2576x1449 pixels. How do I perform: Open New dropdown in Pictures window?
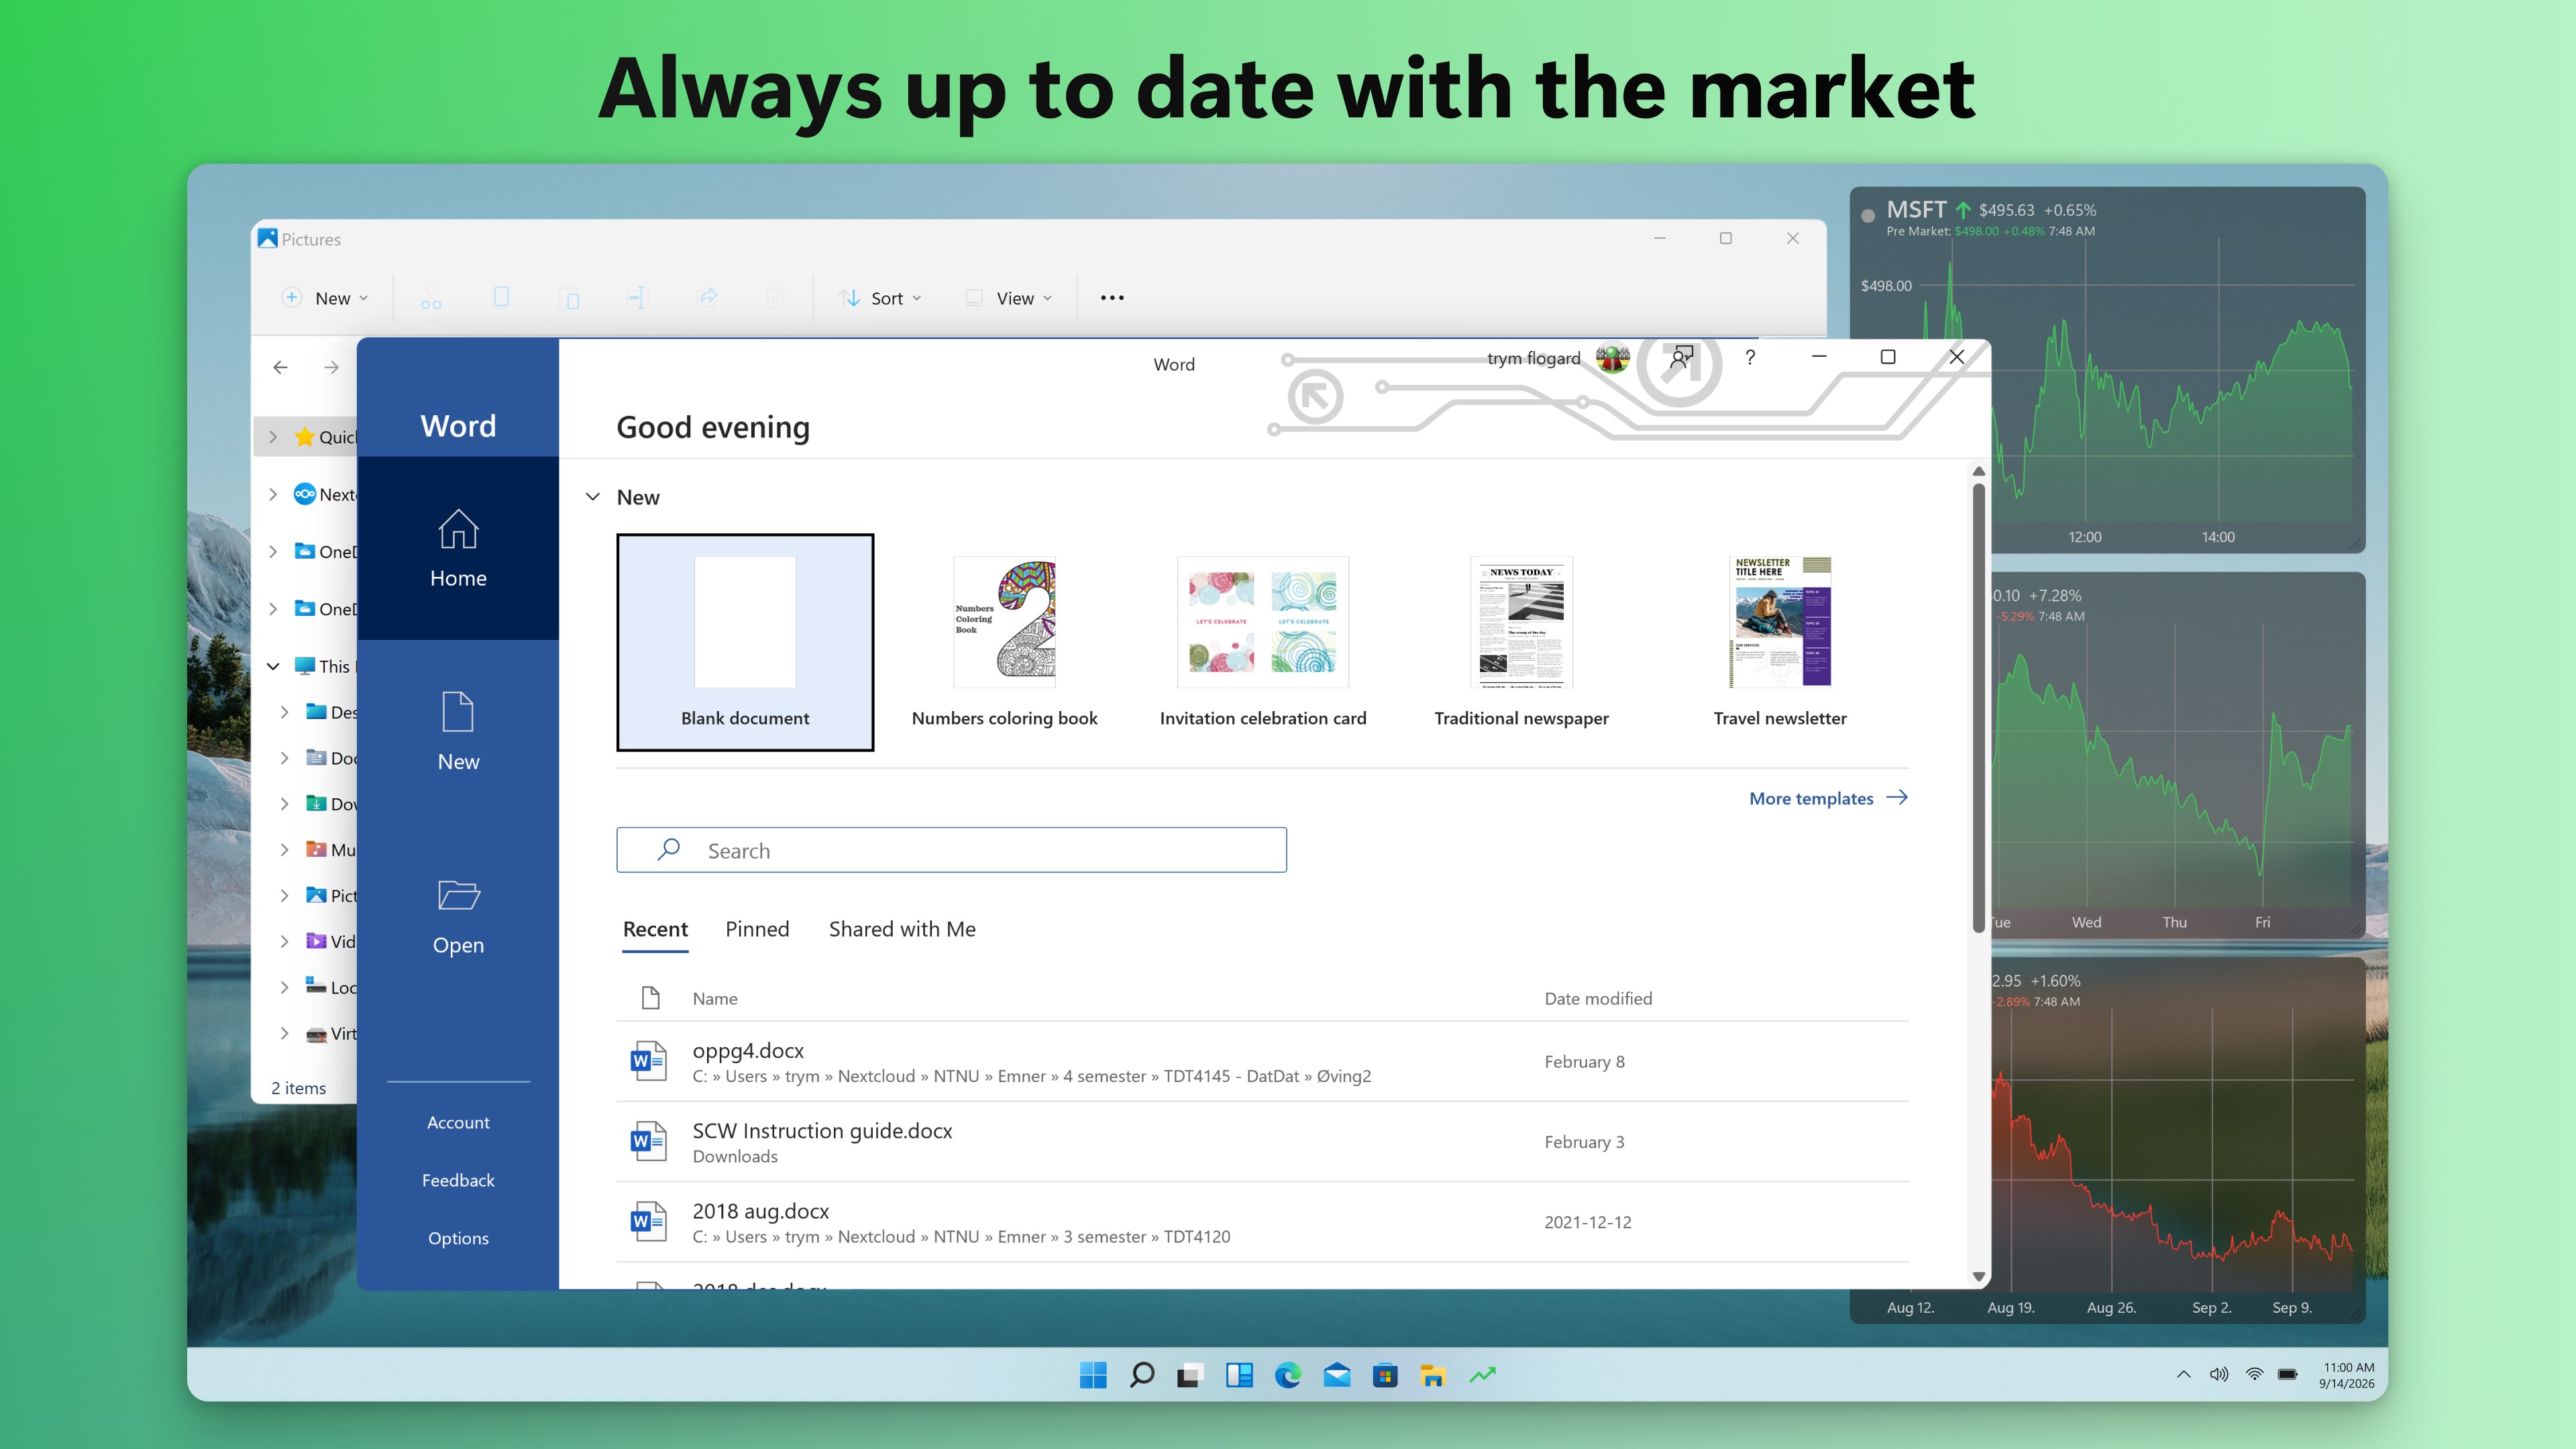[326, 298]
